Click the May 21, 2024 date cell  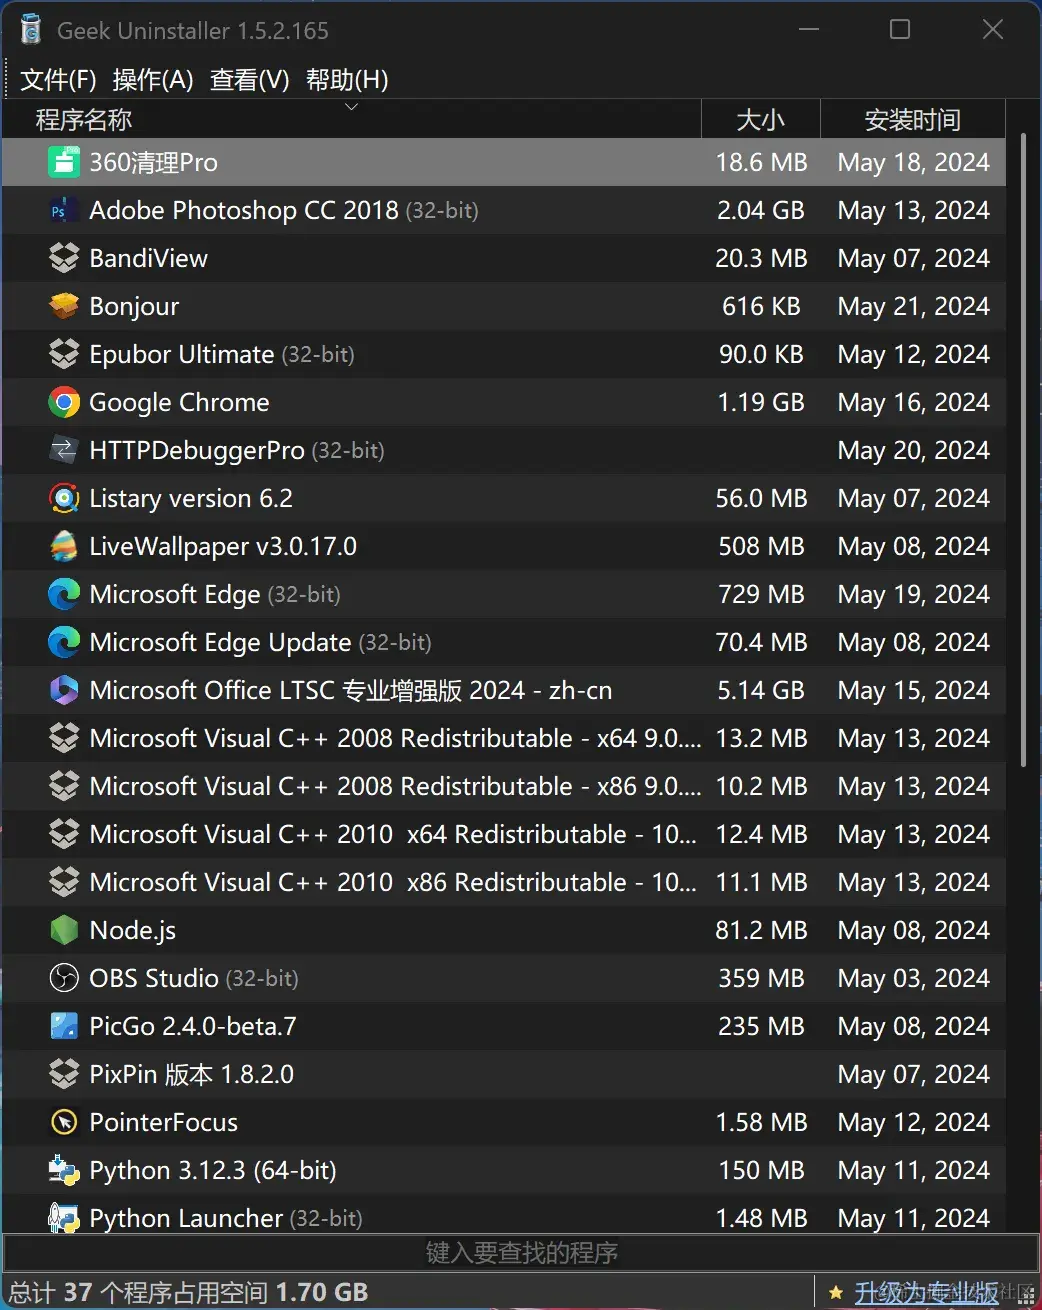(913, 306)
